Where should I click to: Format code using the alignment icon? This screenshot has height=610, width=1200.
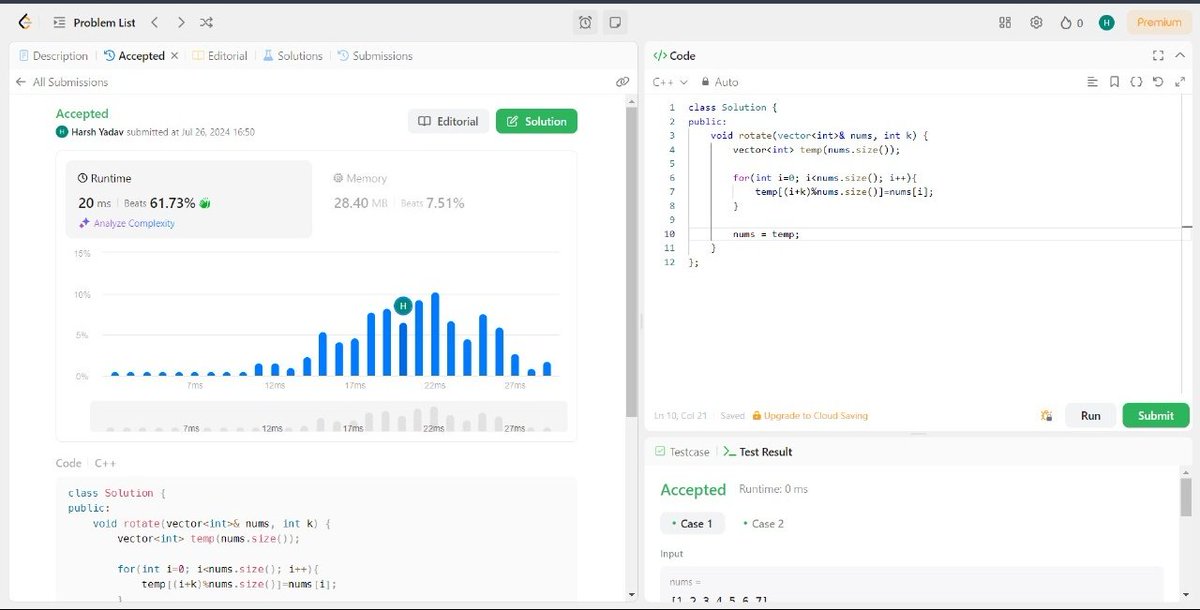1092,82
